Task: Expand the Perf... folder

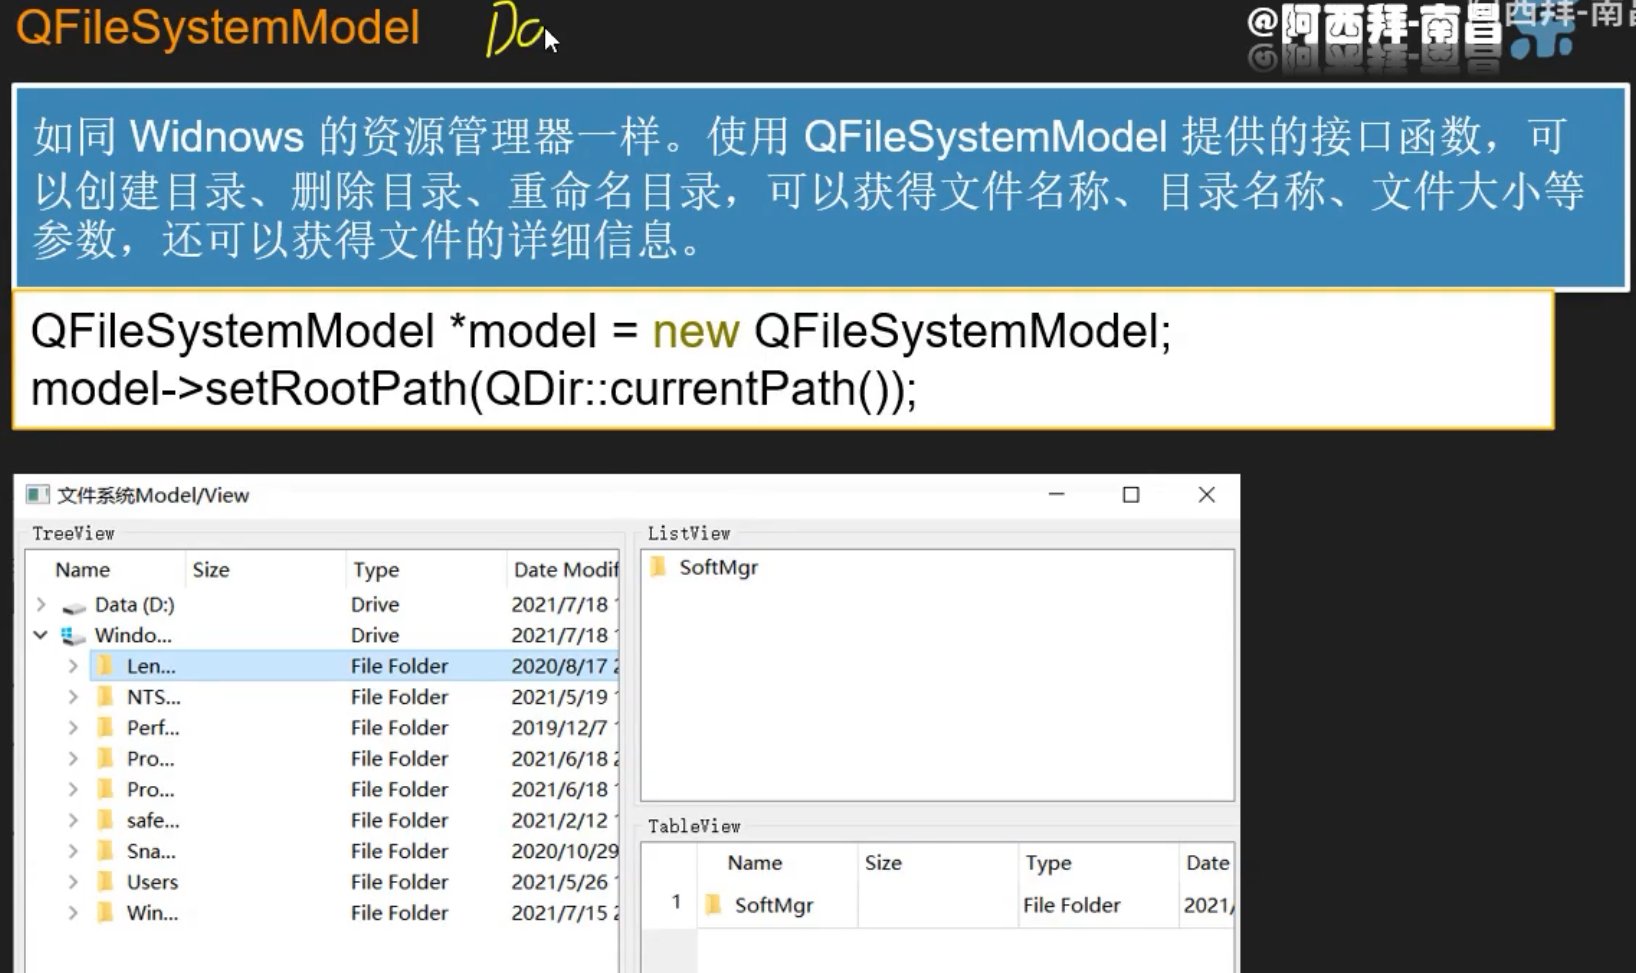Action: (73, 728)
